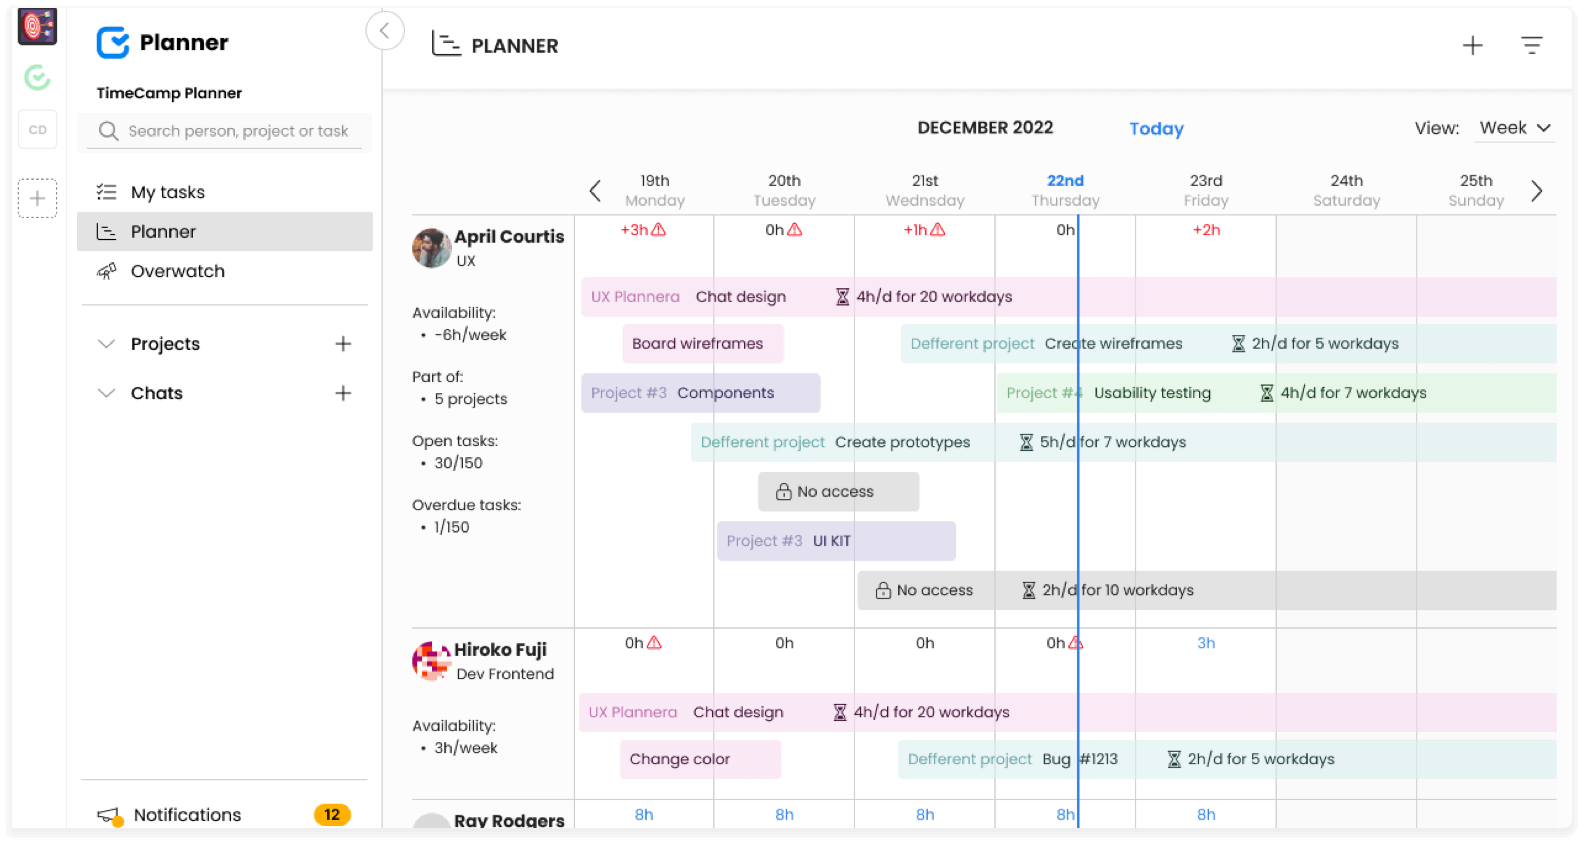Screen dimensions: 1584x844
Task: Go to previous week arrow
Action: coord(595,191)
